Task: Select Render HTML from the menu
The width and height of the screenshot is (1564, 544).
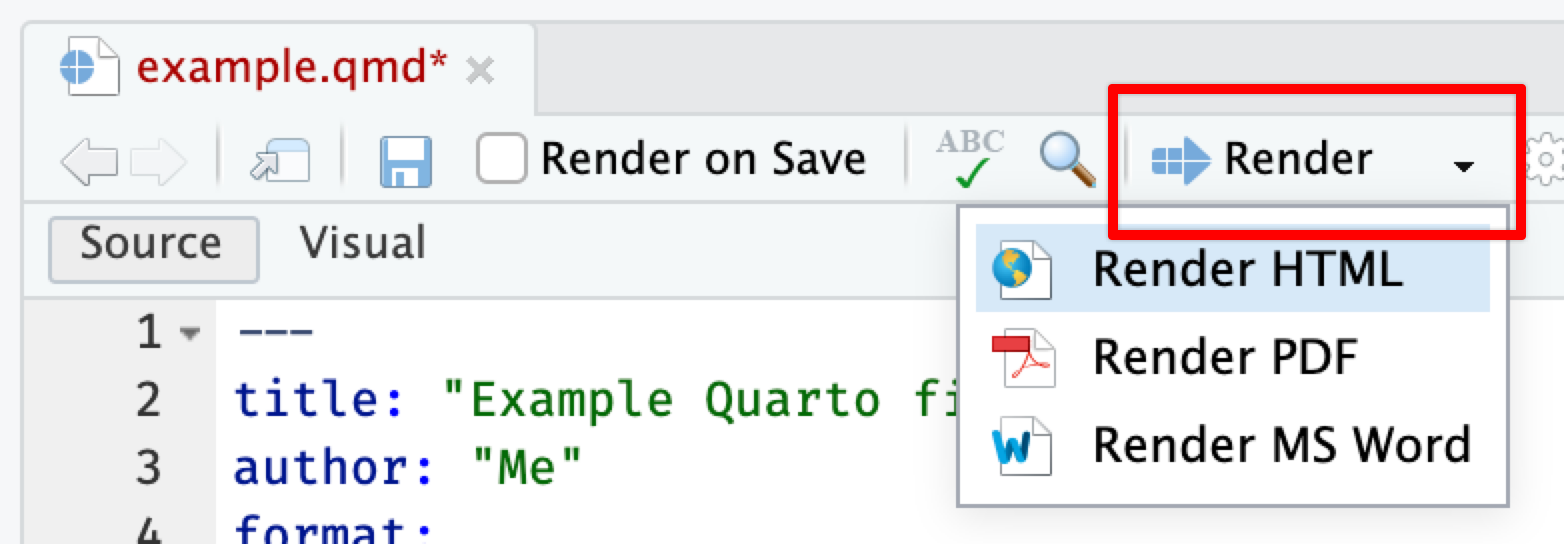Action: click(x=1232, y=269)
